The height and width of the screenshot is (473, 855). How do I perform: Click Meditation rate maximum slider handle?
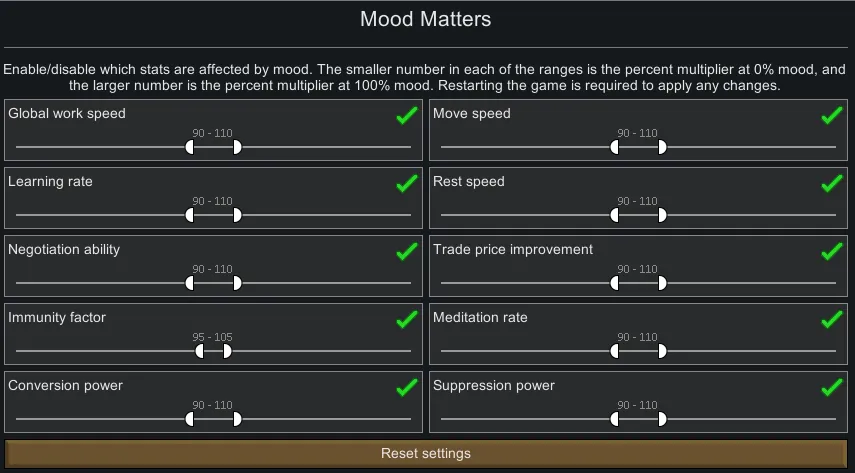click(x=661, y=351)
